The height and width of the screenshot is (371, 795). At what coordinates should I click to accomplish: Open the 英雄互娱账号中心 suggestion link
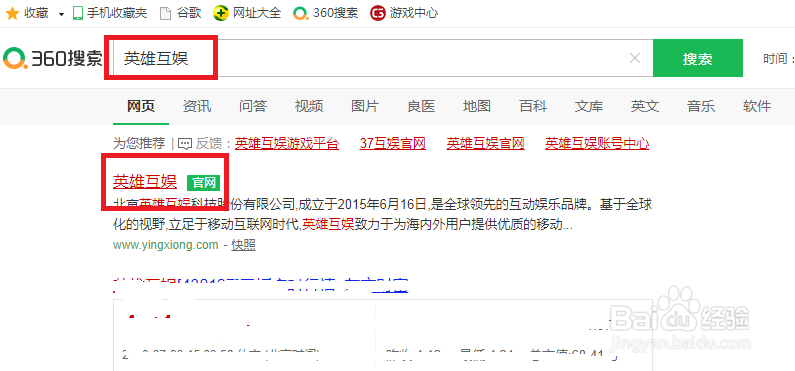click(x=597, y=143)
